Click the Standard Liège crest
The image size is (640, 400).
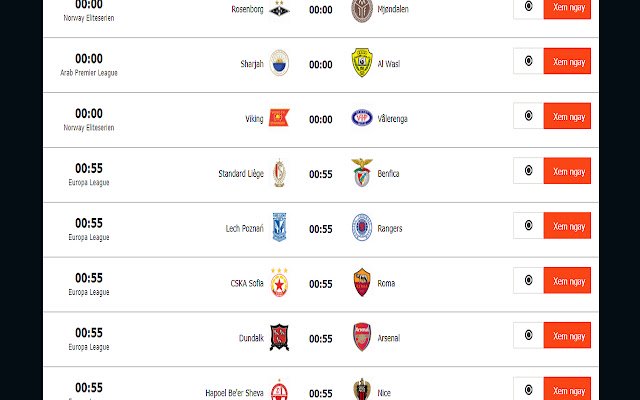pyautogui.click(x=279, y=173)
